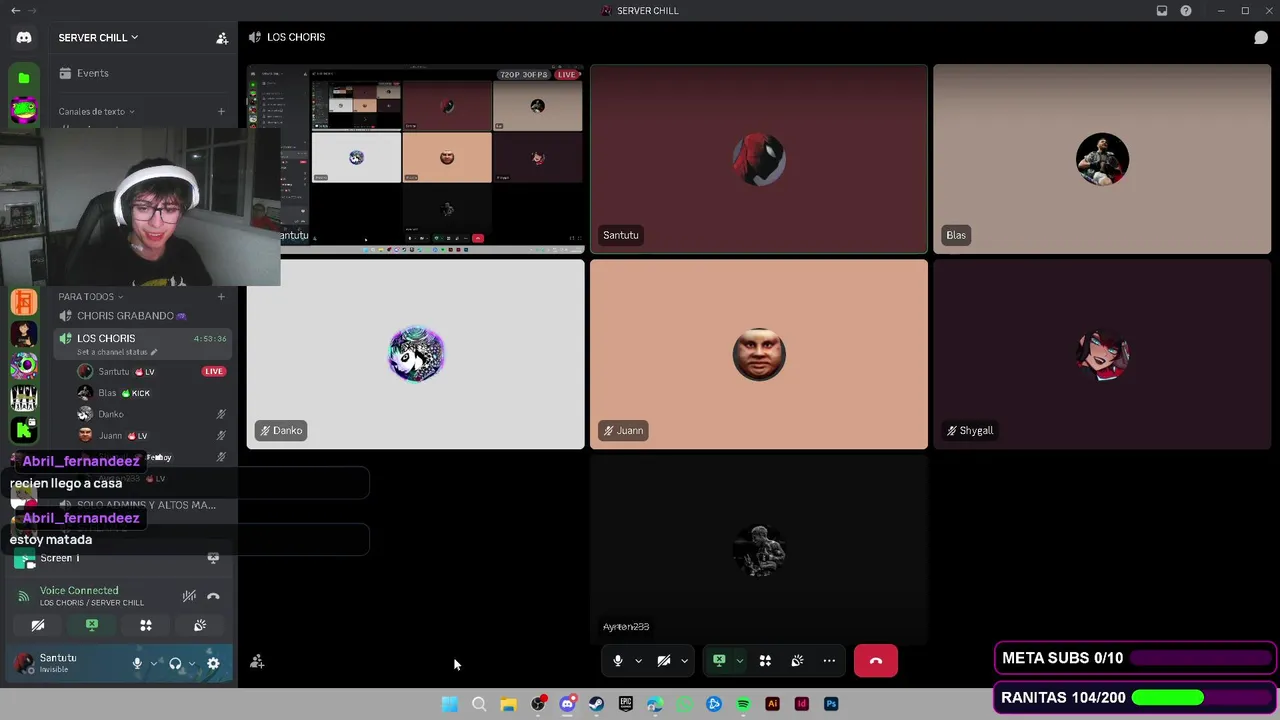
Task: Toggle noise suppression in Voice Connected panel
Action: point(189,596)
